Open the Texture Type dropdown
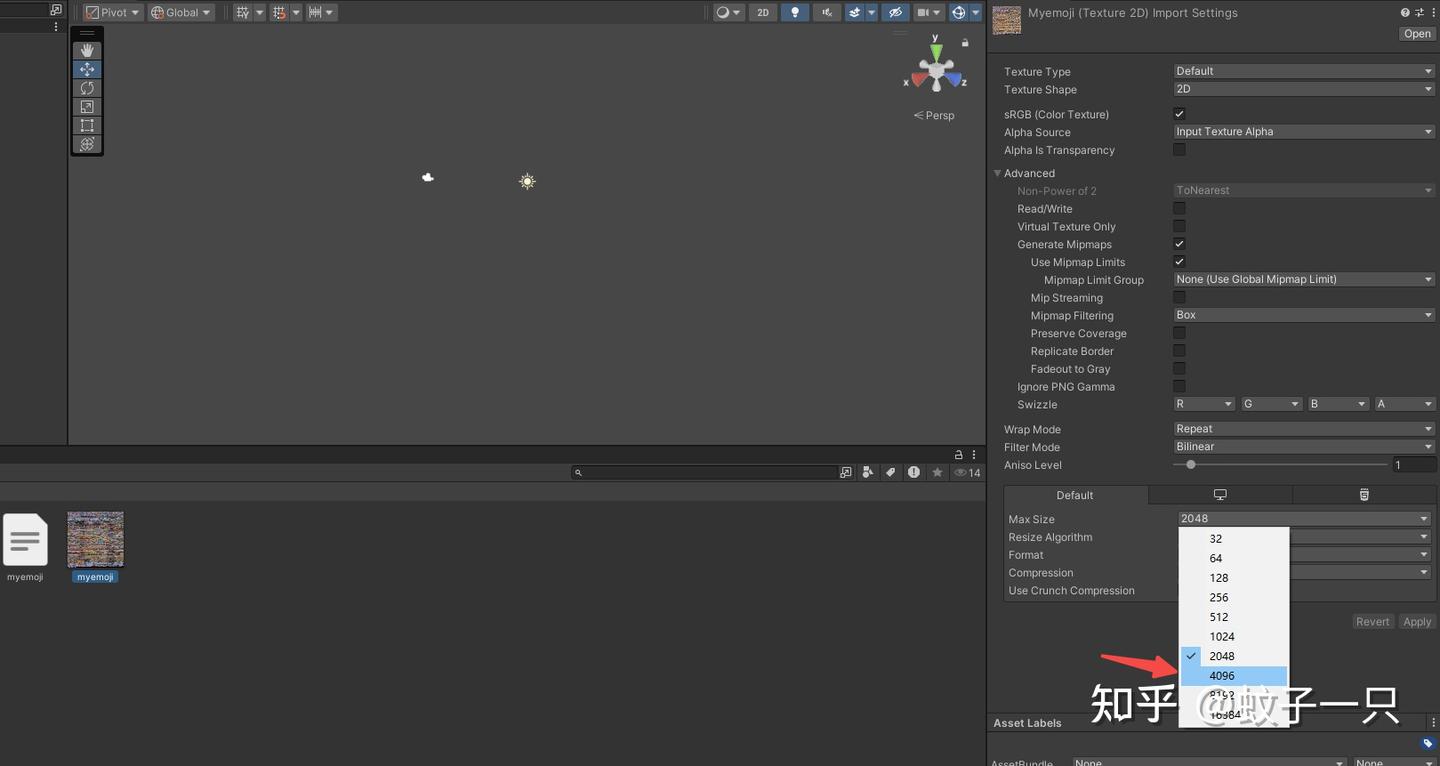This screenshot has height=766, width=1440. point(1303,70)
